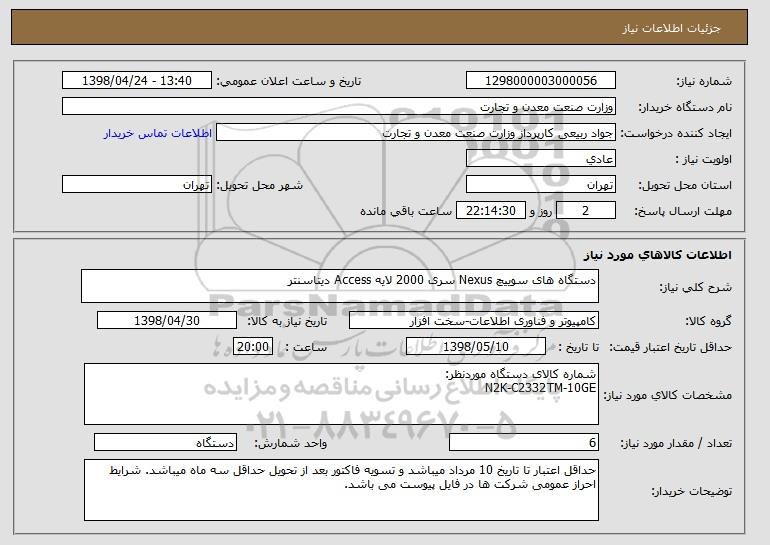Image resolution: width=770 pixels, height=545 pixels.
Task: Select the buyer notes text box
Action: coord(341,490)
